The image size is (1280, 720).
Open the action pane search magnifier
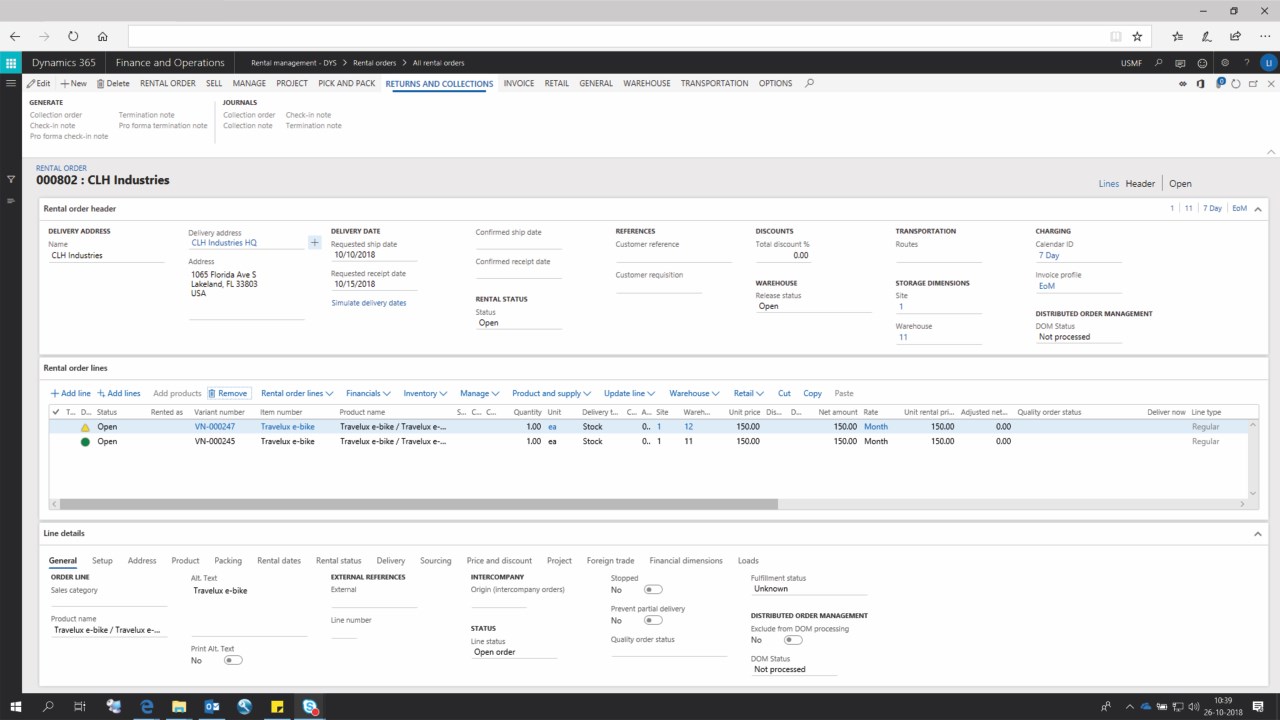pyautogui.click(x=809, y=83)
